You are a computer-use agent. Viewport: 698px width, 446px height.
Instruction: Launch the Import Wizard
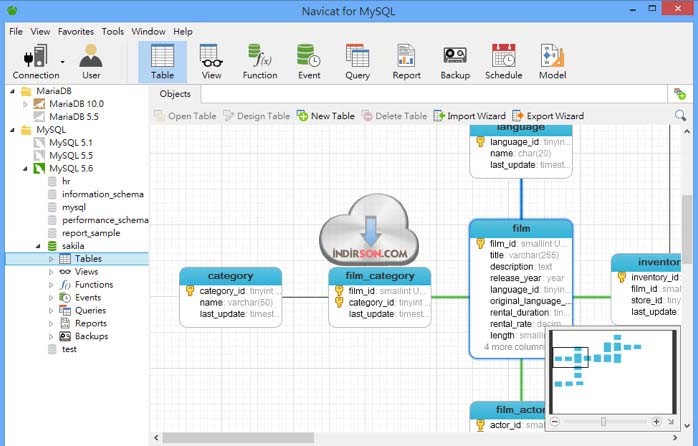(x=470, y=116)
